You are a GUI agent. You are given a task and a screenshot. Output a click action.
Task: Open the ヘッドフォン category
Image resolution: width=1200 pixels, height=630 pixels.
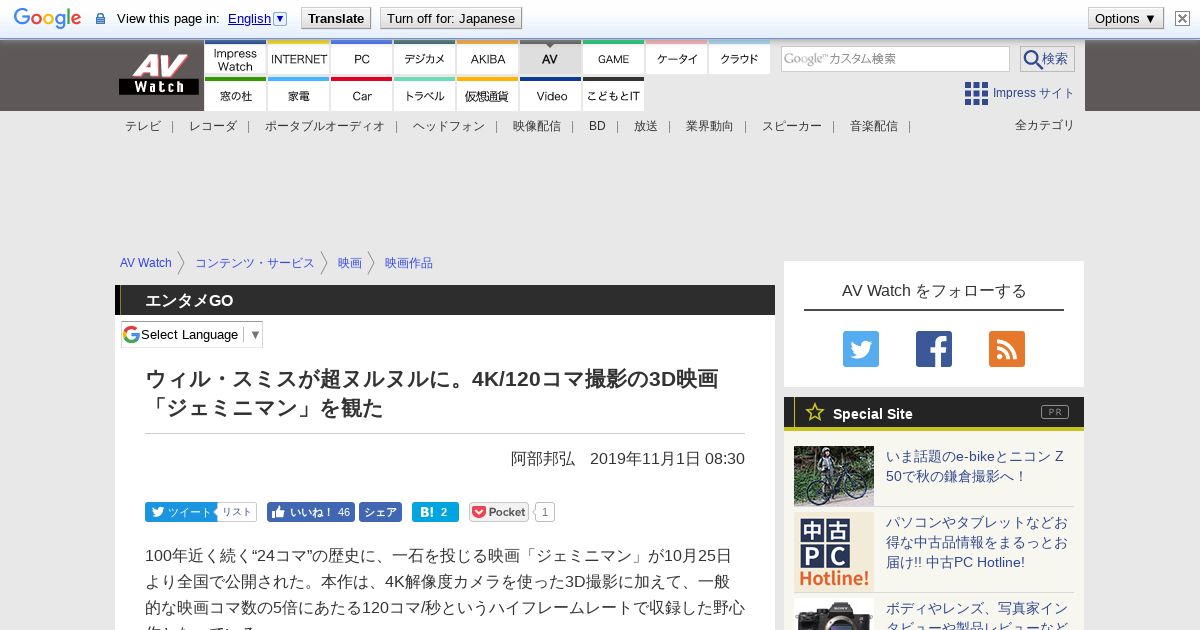[449, 126]
